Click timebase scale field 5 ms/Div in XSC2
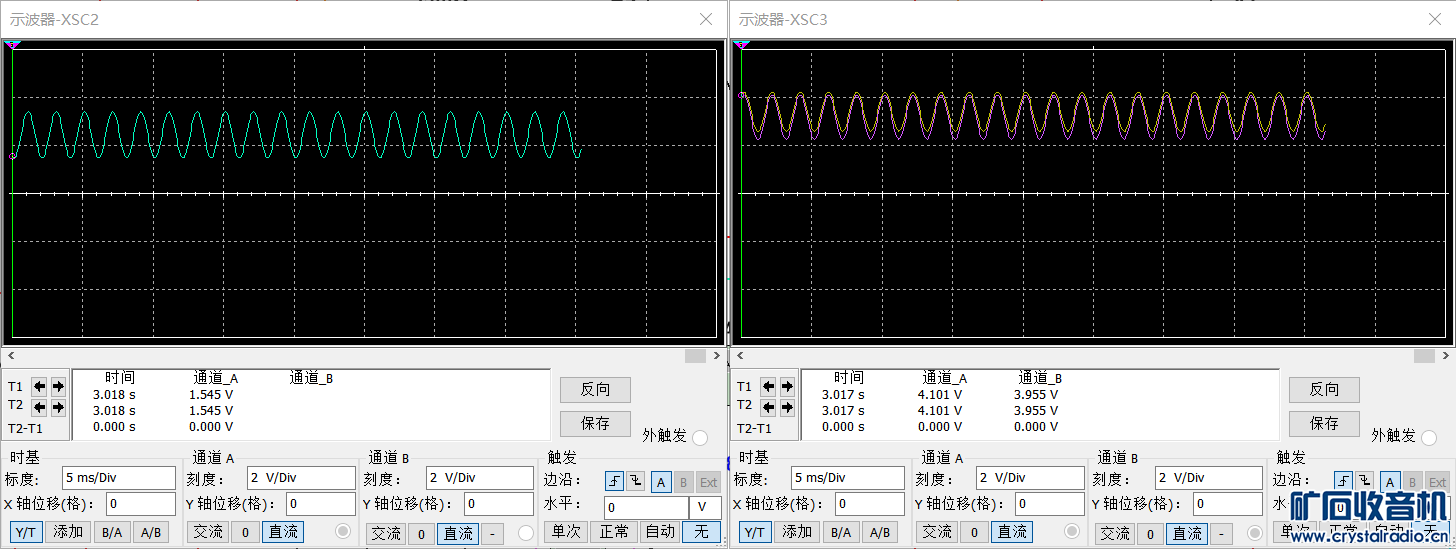Screen dimensions: 1456x549 pyautogui.click(x=118, y=478)
